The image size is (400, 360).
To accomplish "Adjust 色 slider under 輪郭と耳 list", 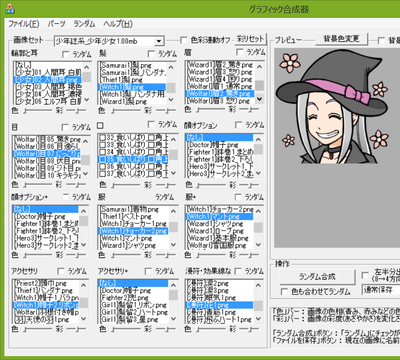I will tap(37, 110).
